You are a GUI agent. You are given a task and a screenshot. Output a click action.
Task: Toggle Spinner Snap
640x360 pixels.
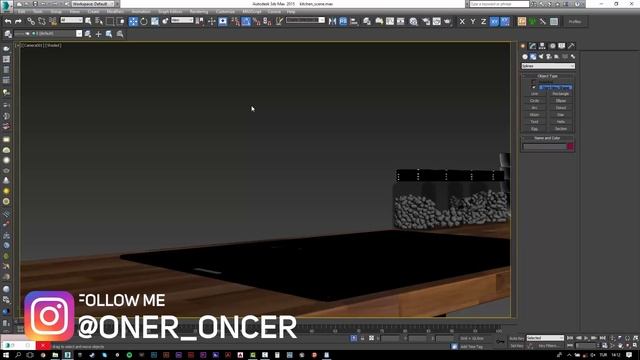tap(267, 21)
